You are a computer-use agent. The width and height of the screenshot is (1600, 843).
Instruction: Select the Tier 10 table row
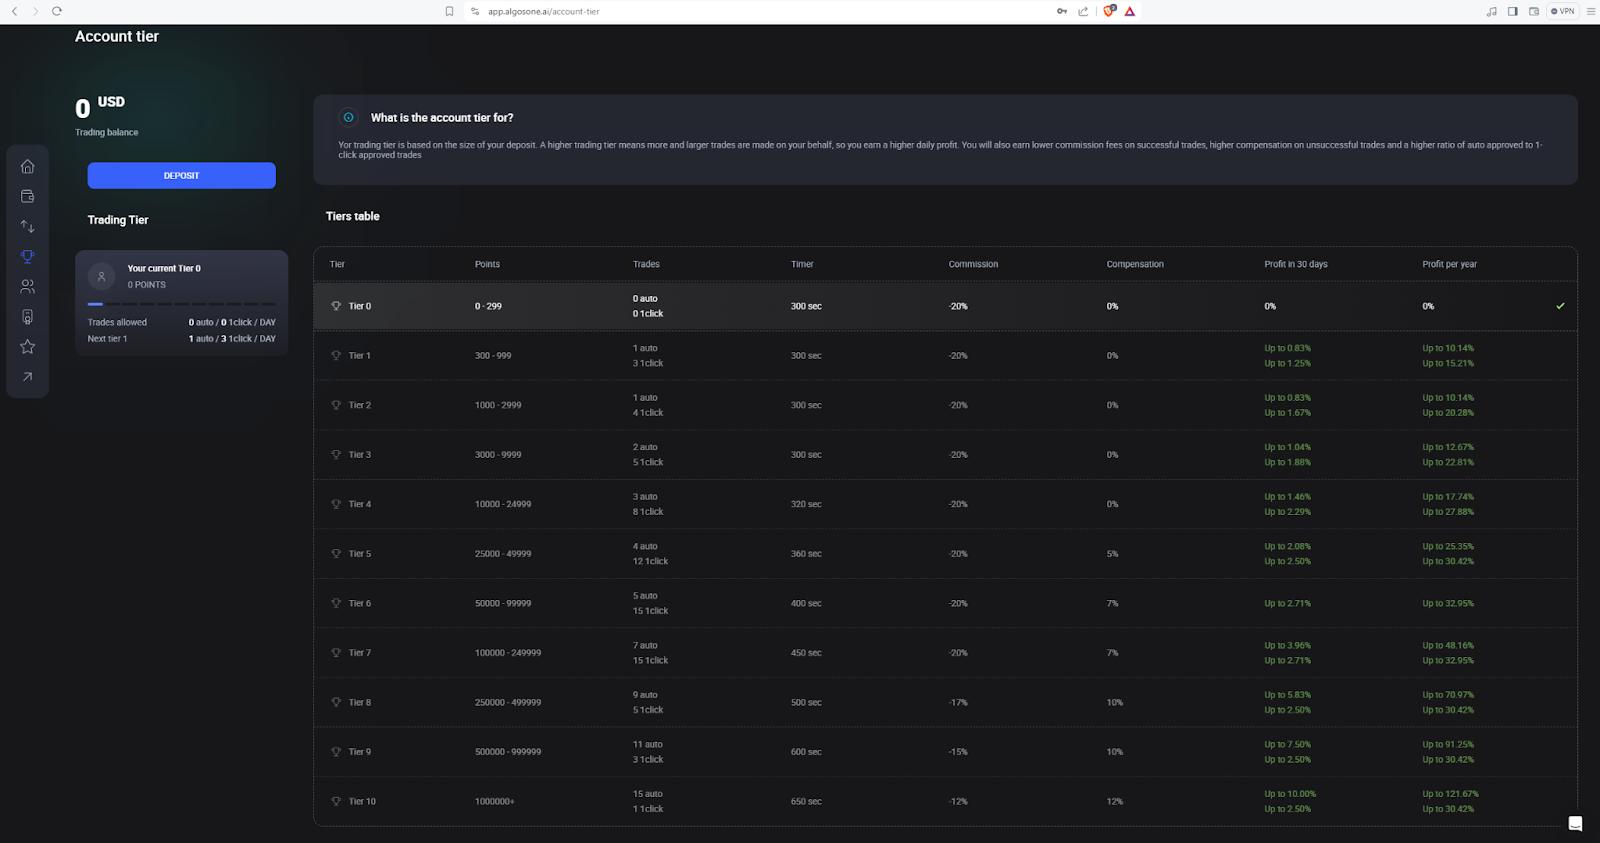click(x=945, y=801)
